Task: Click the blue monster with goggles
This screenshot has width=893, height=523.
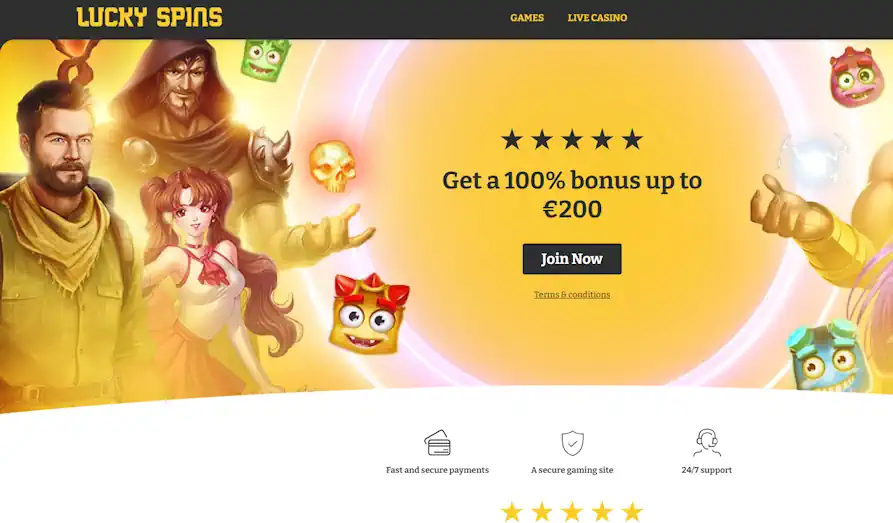Action: [x=824, y=355]
